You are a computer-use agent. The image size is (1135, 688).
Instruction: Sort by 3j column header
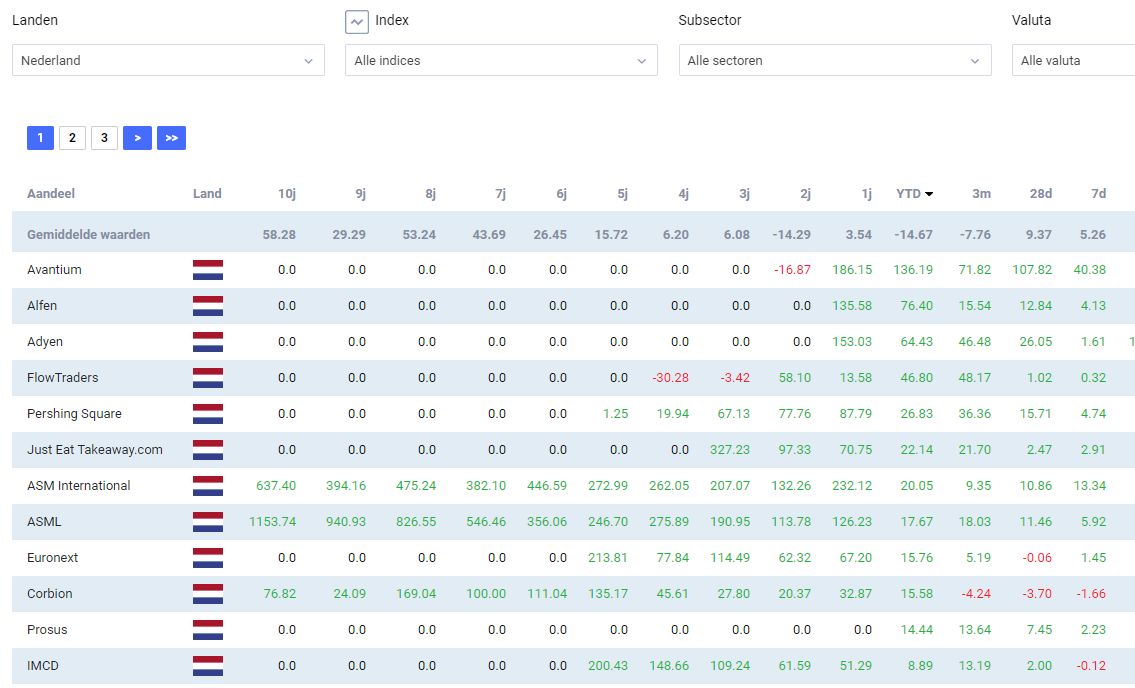pyautogui.click(x=744, y=193)
